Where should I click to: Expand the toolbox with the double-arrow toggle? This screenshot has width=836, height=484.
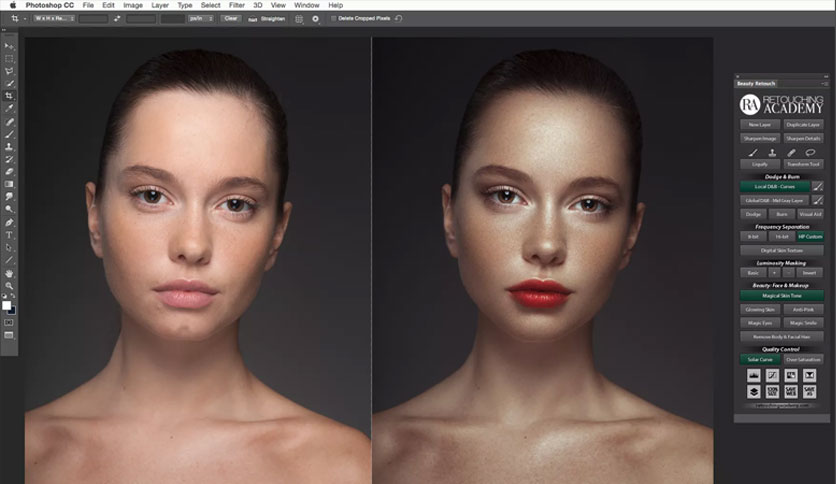[x=4, y=30]
